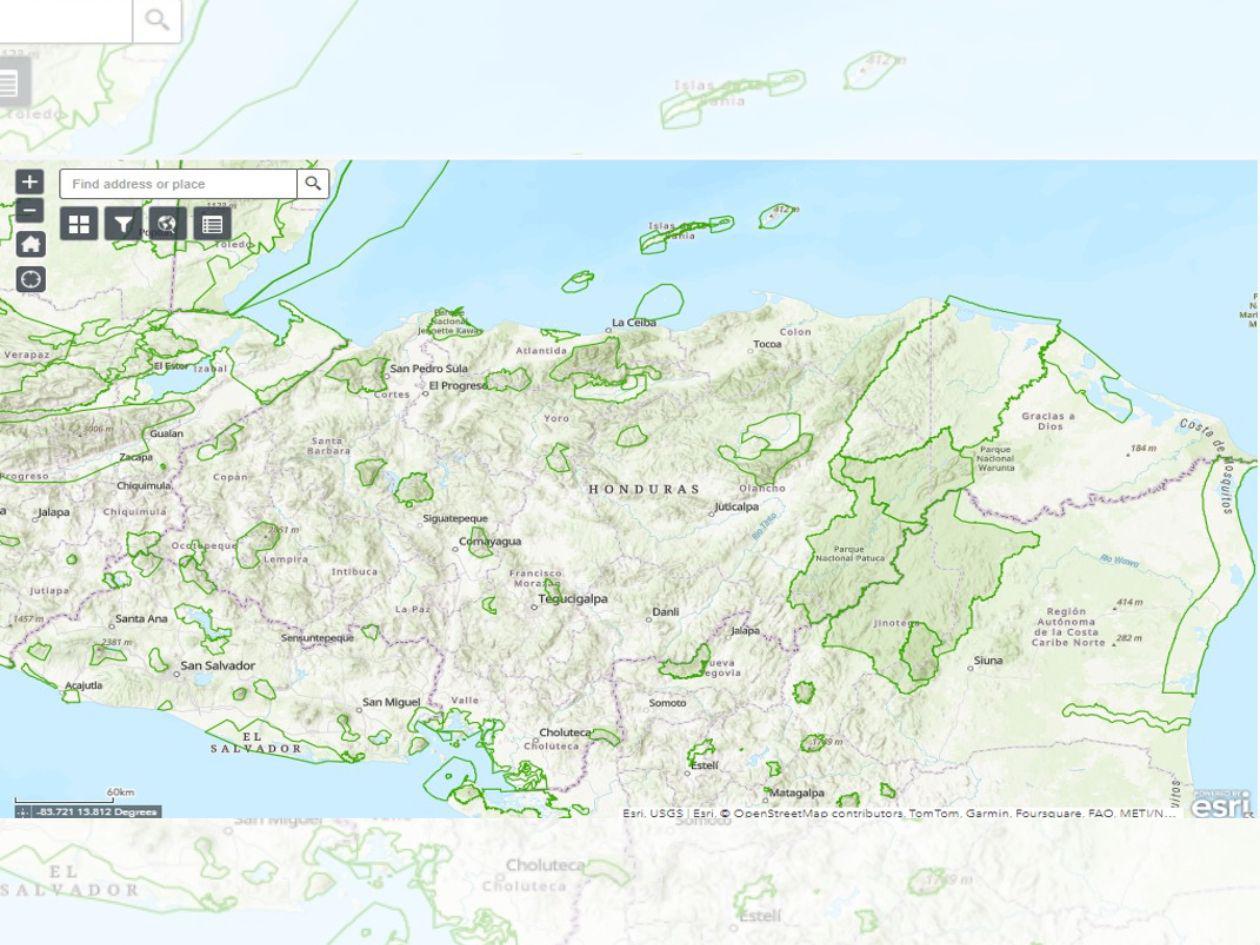The image size is (1260, 945).
Task: Click the zoom in plus button
Action: [x=30, y=182]
